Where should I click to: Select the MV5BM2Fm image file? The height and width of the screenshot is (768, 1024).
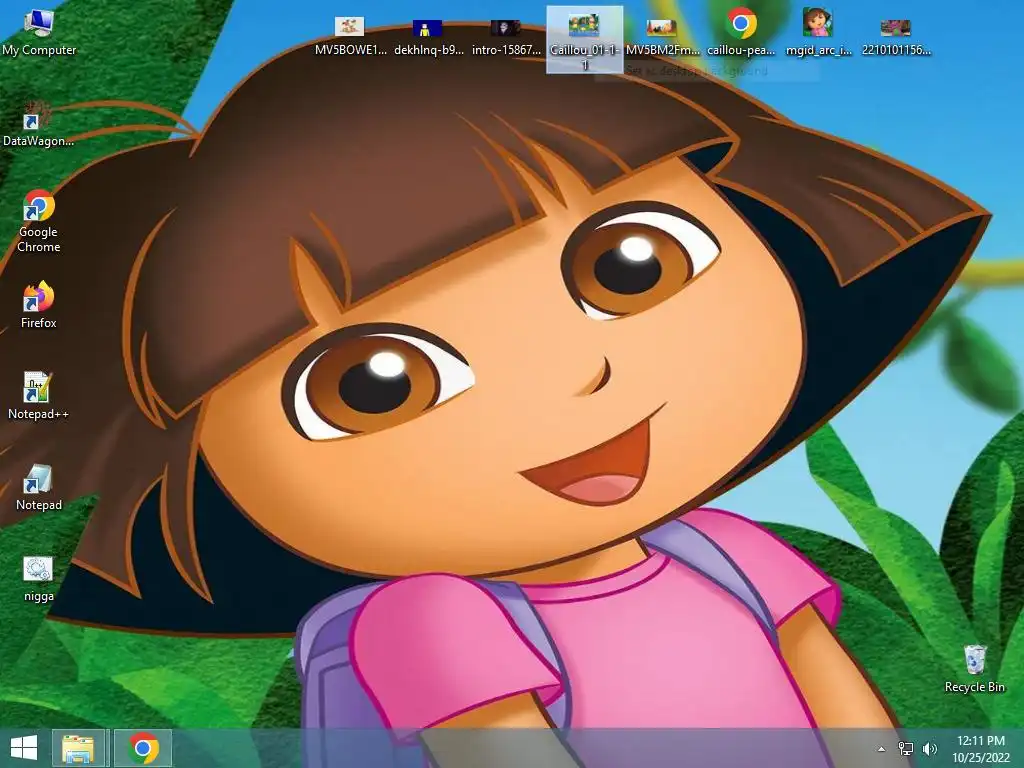tap(662, 36)
